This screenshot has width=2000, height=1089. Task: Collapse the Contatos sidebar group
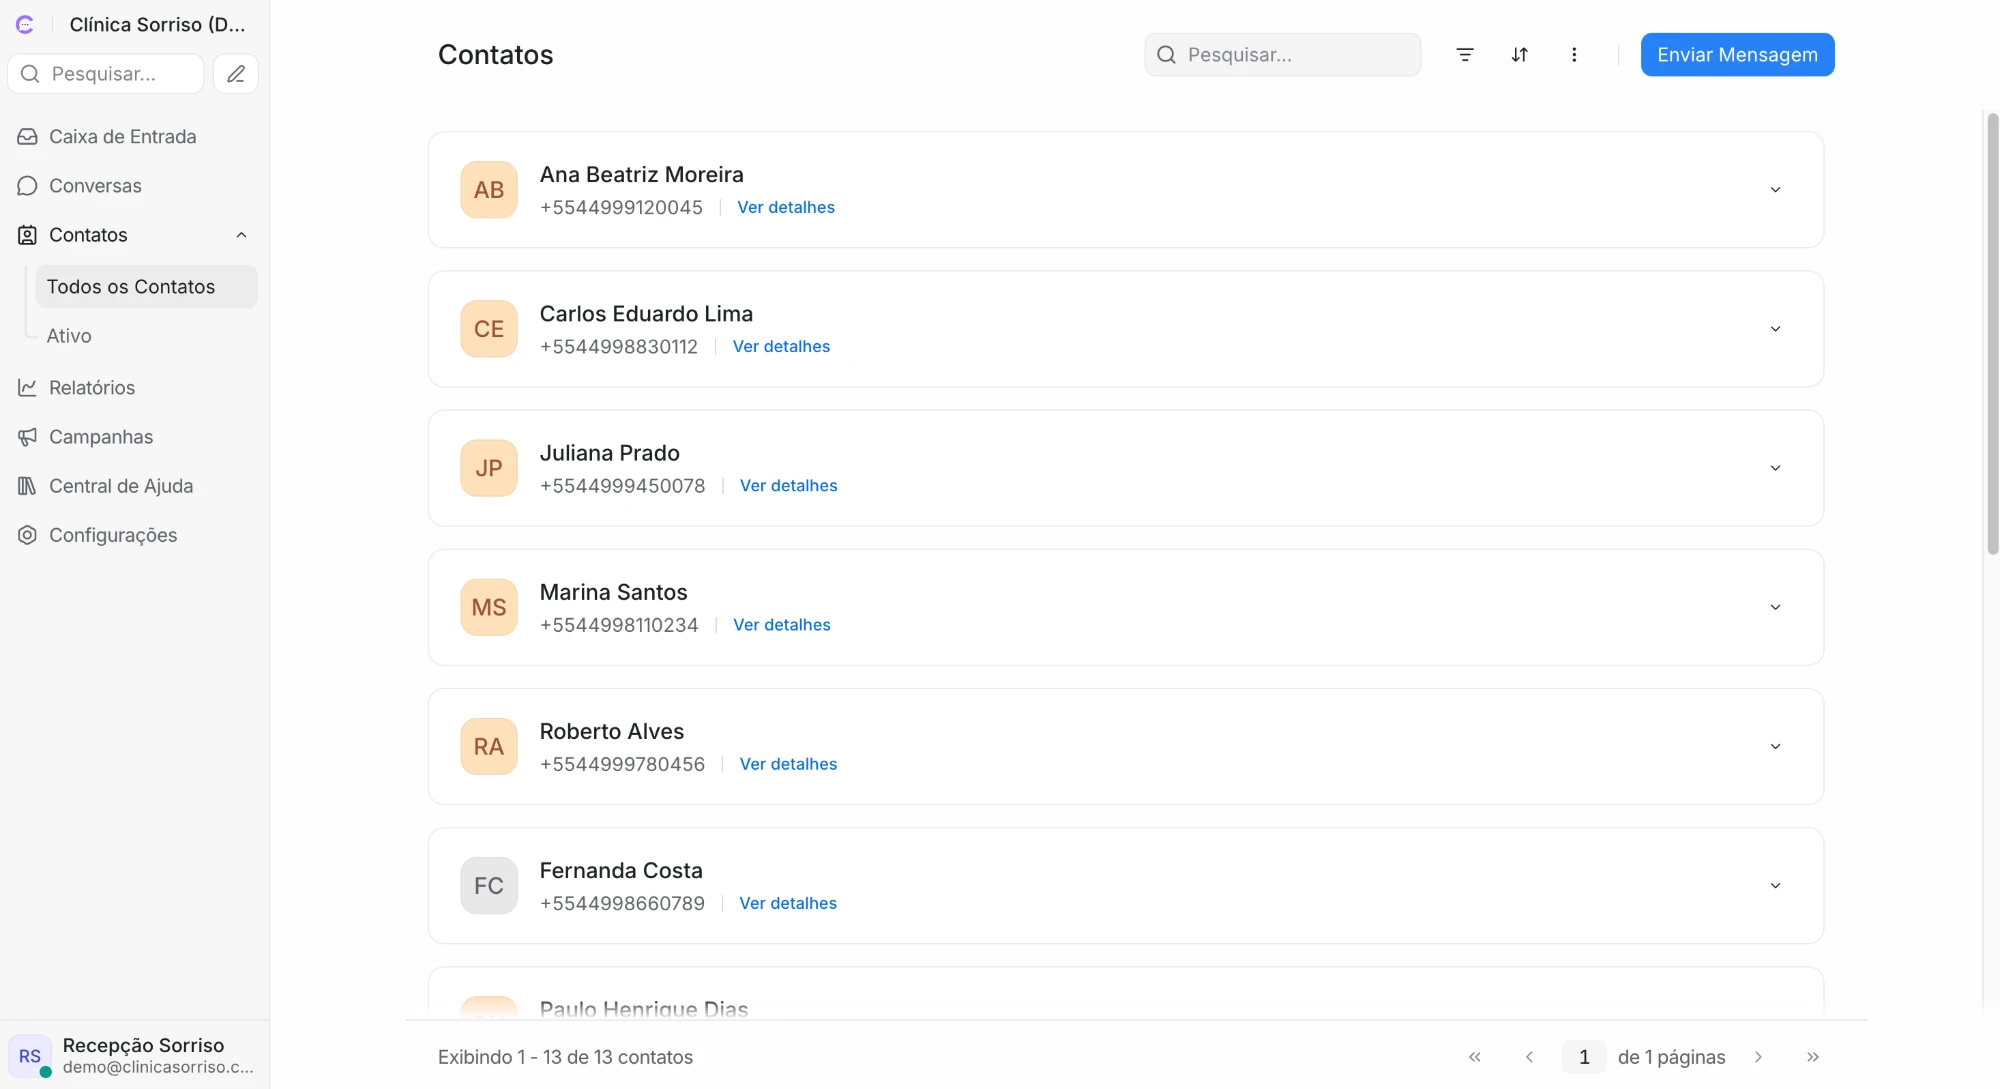pyautogui.click(x=241, y=235)
